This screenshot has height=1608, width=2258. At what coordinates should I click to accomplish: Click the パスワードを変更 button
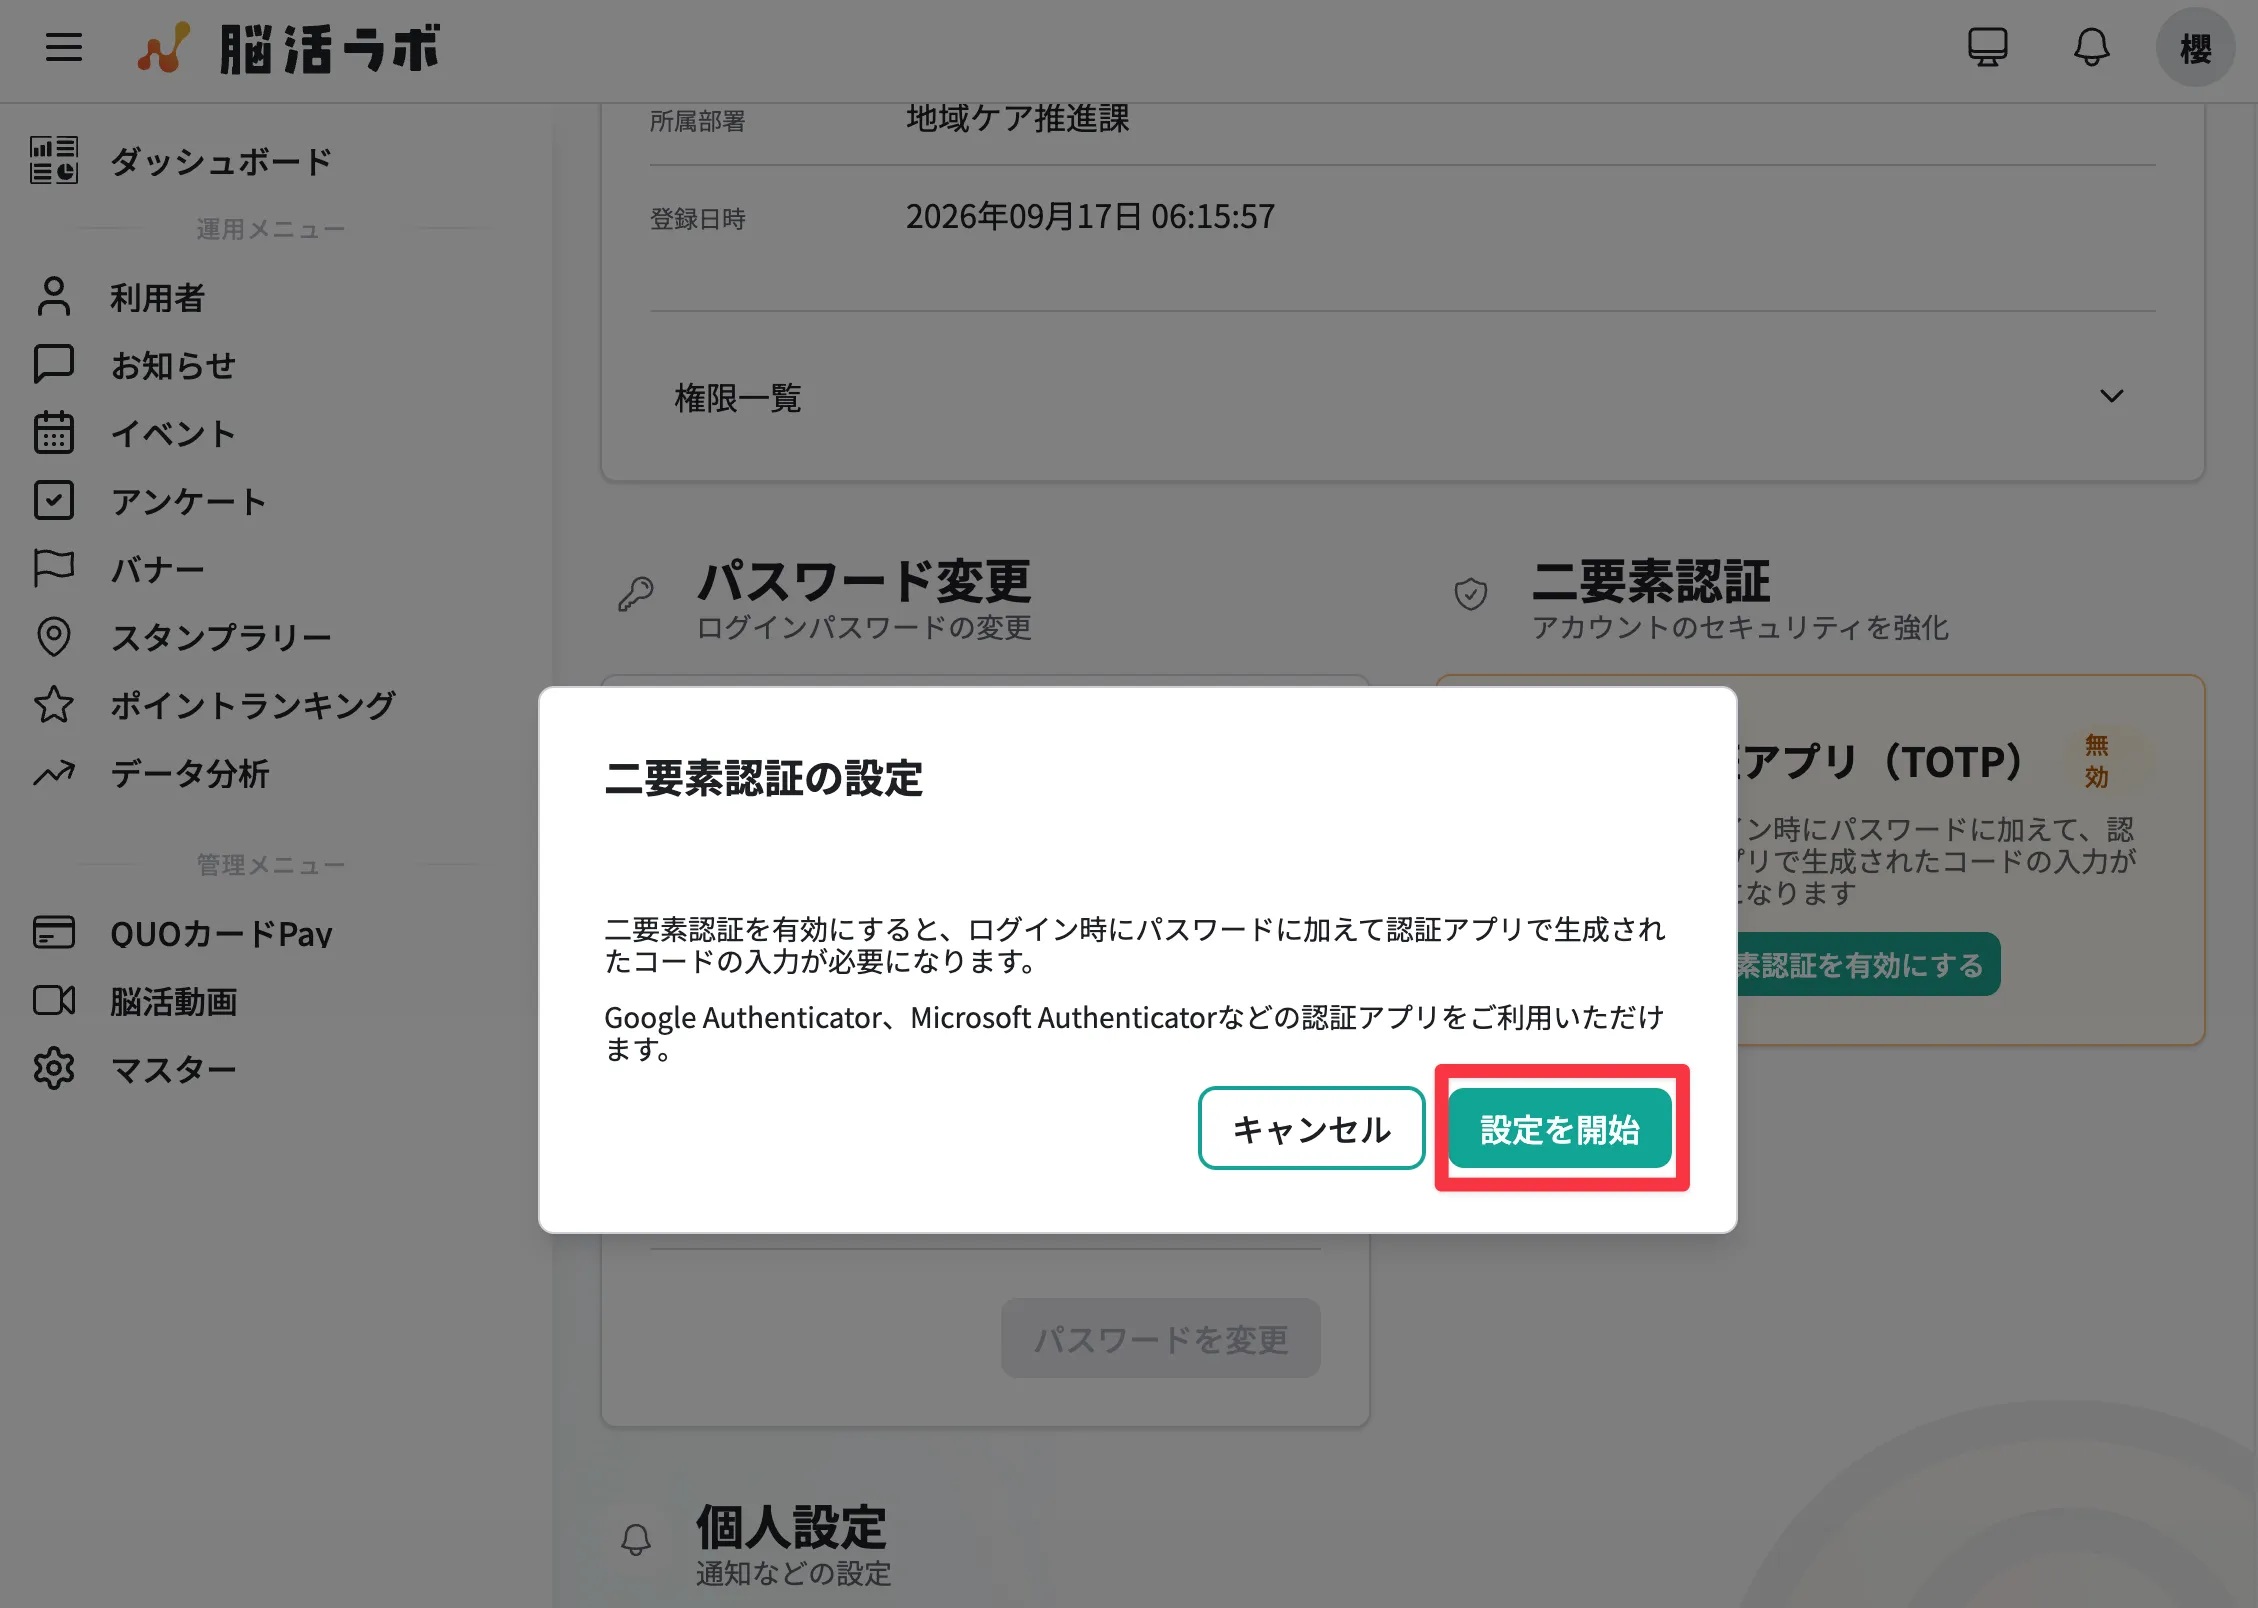pos(1160,1338)
